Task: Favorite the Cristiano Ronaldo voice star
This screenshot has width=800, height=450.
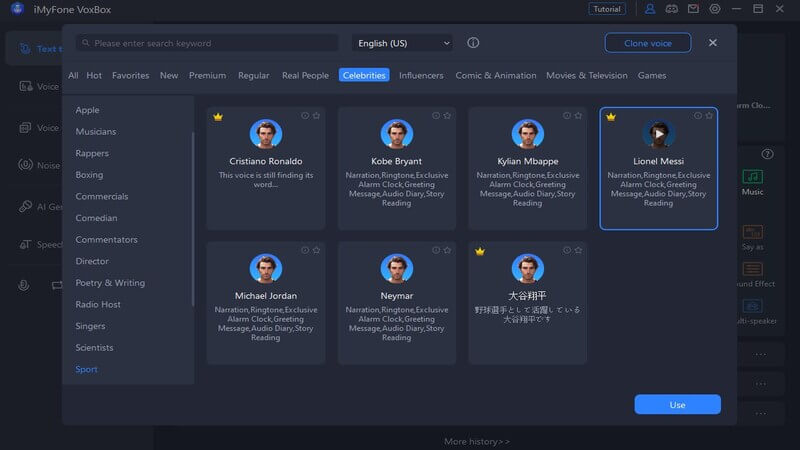Action: coord(316,116)
